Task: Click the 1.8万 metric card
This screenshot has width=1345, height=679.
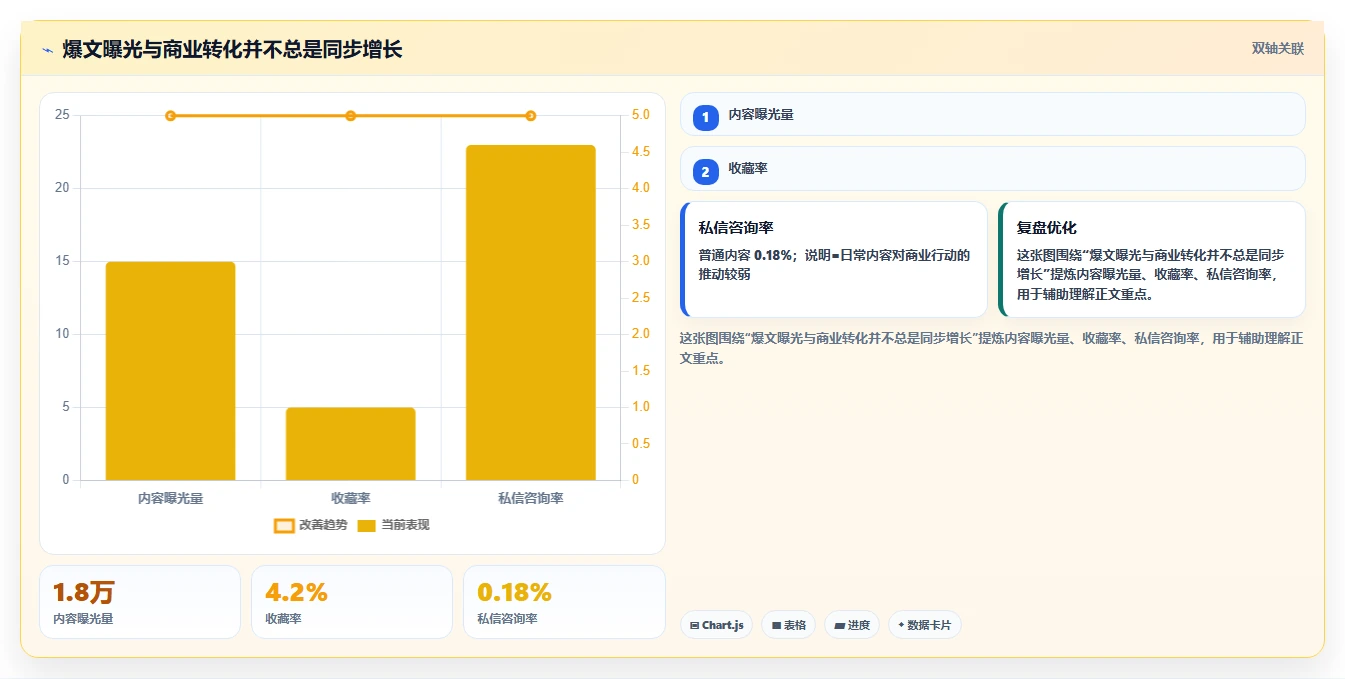Action: [140, 602]
